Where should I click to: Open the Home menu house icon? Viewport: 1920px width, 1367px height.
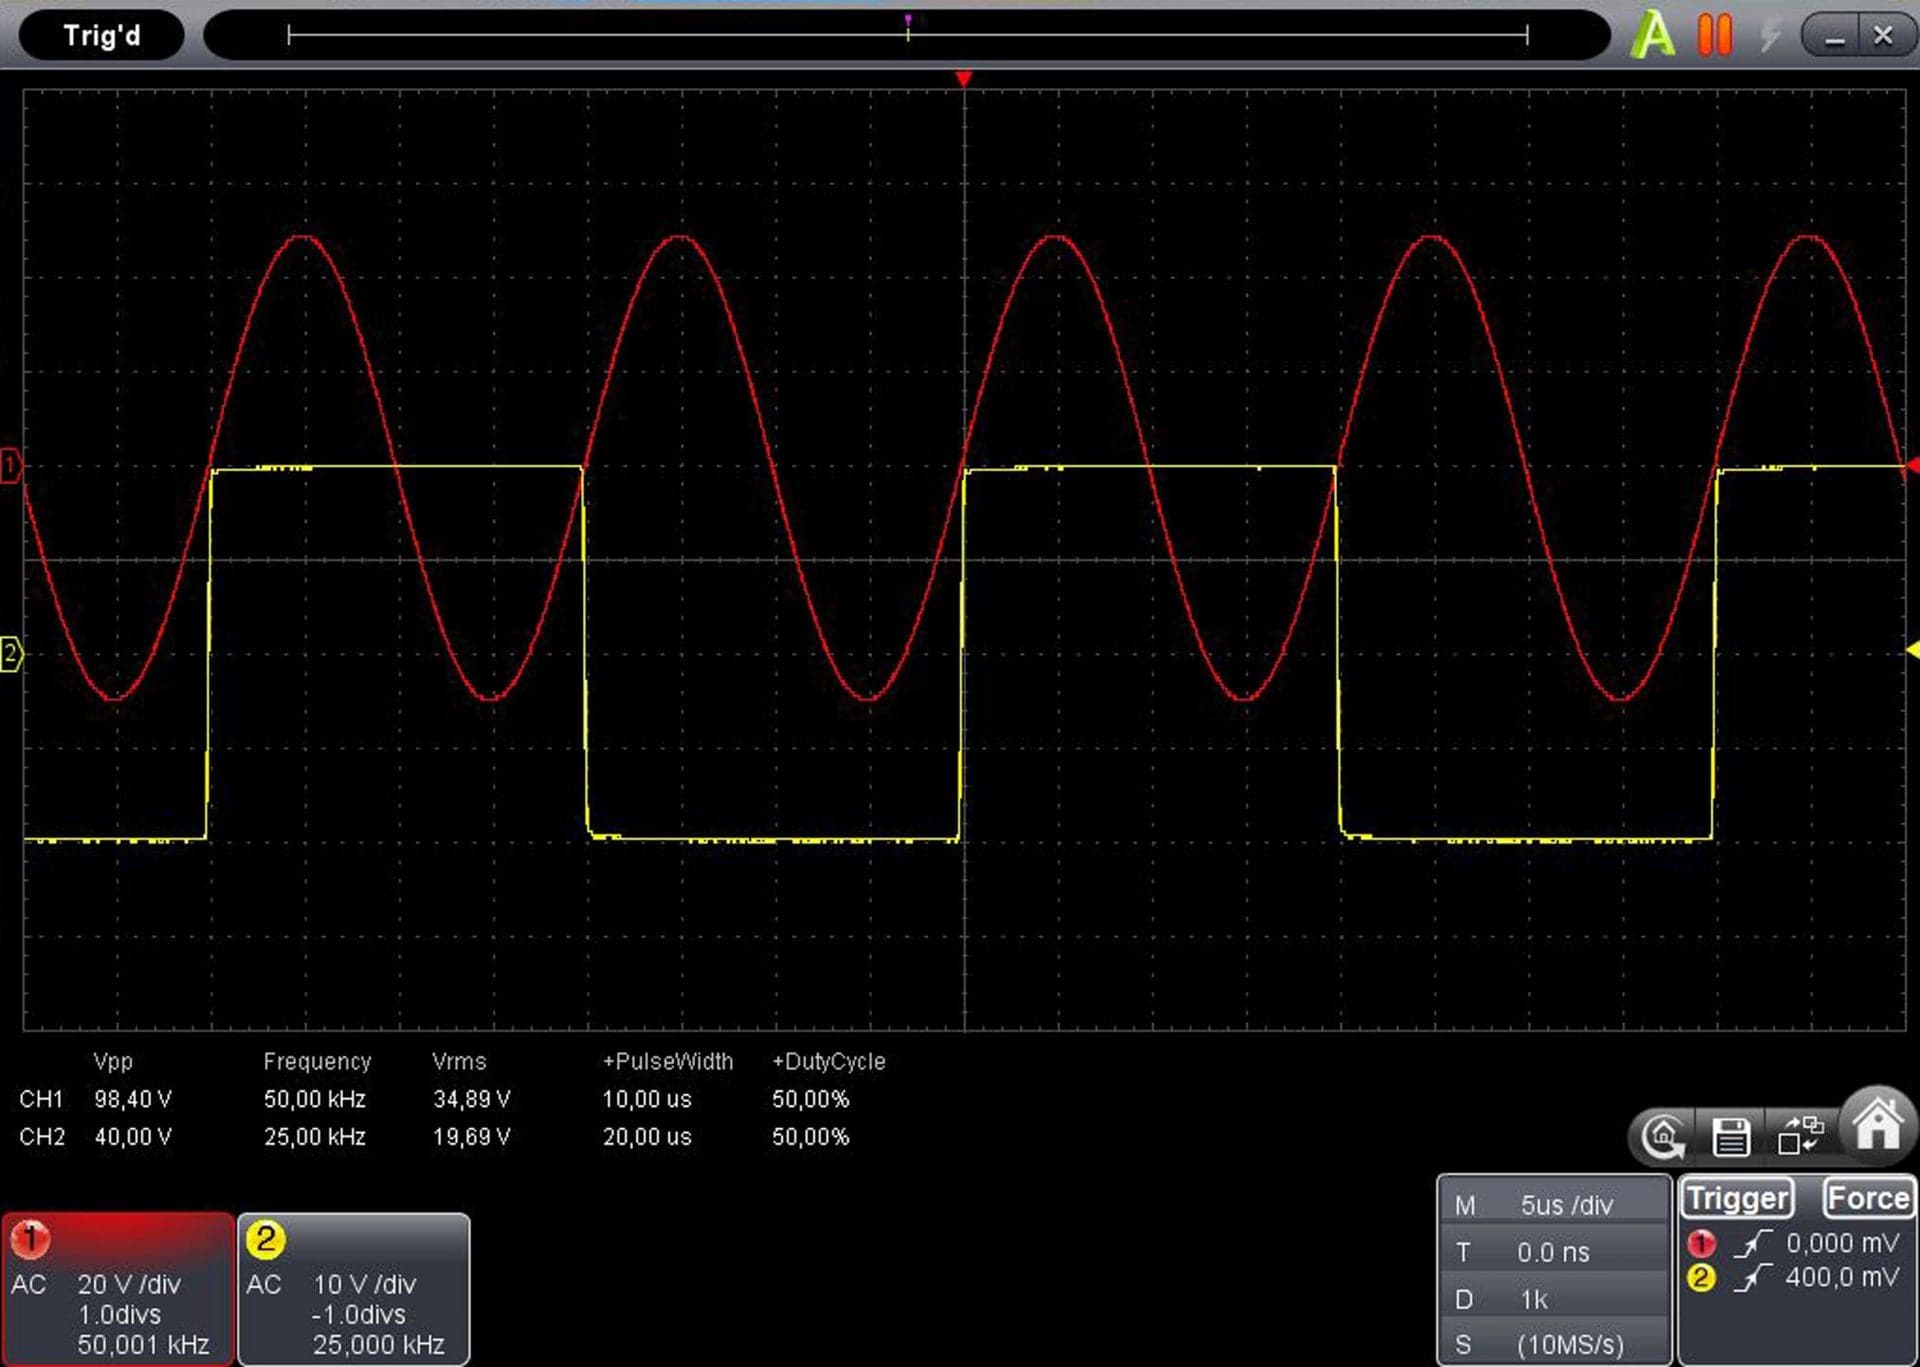[1878, 1125]
